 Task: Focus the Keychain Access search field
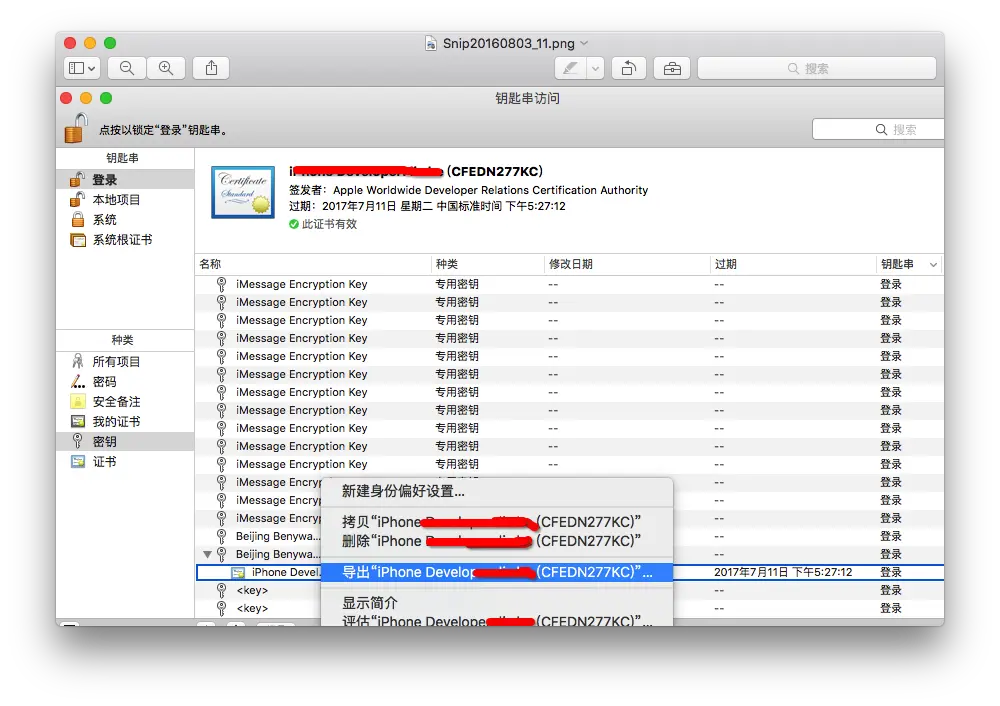(878, 129)
